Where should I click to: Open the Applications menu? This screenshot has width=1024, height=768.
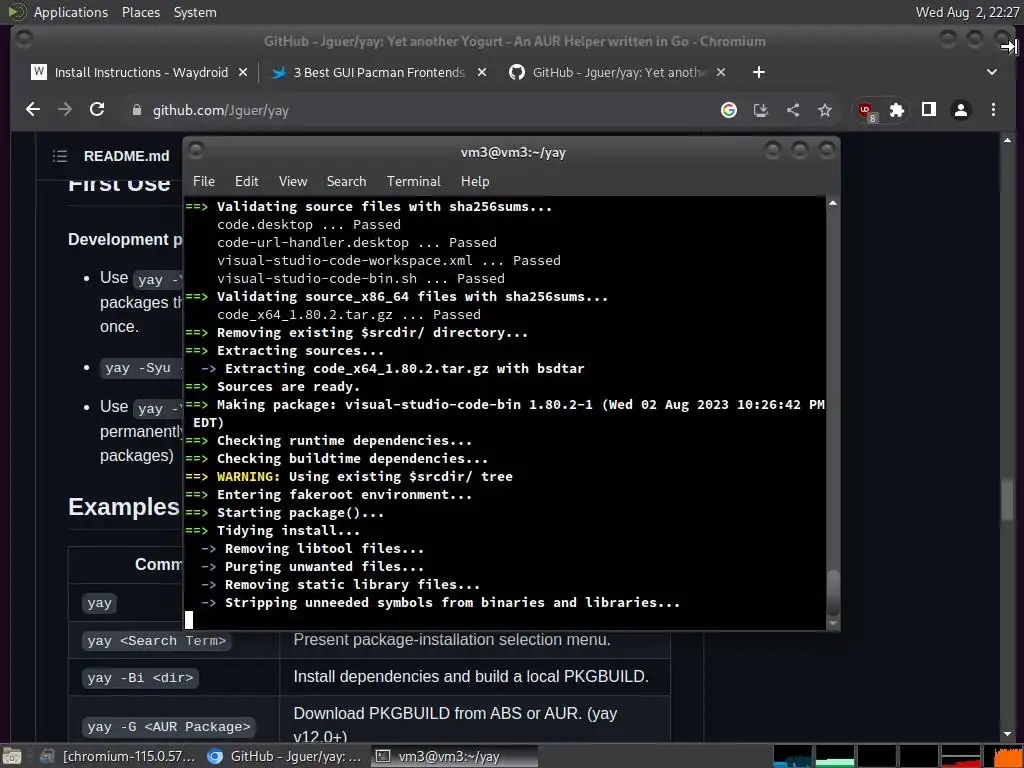tap(71, 12)
